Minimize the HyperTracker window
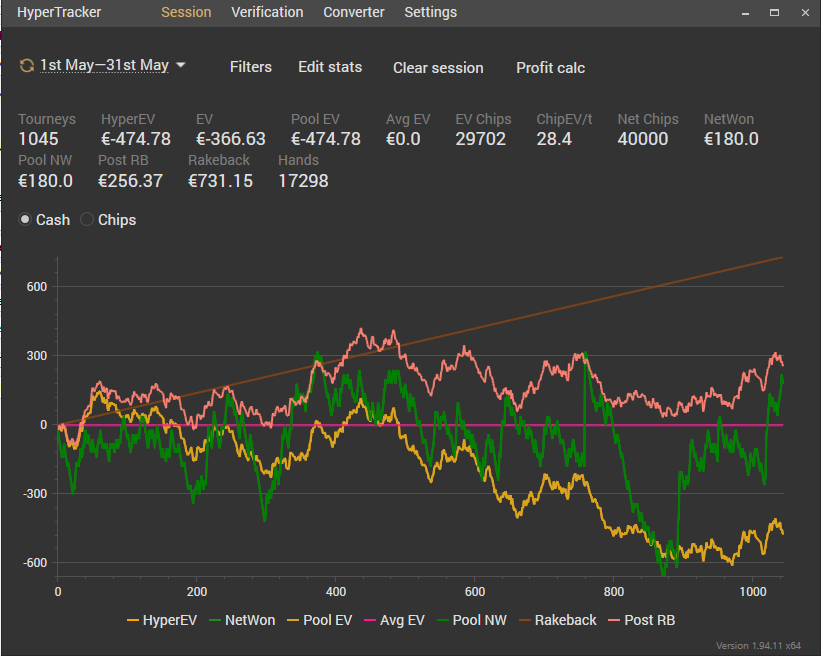Image resolution: width=821 pixels, height=656 pixels. 745,13
